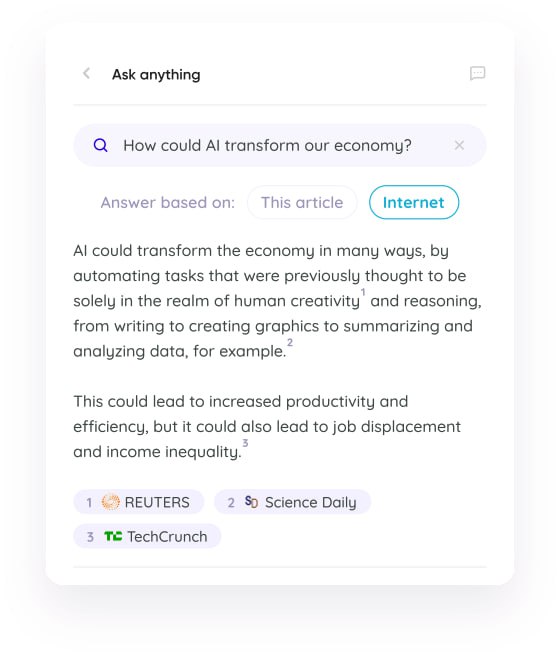This screenshot has height=653, width=560.
Task: Click the Answer based on label
Action: pyautogui.click(x=168, y=203)
